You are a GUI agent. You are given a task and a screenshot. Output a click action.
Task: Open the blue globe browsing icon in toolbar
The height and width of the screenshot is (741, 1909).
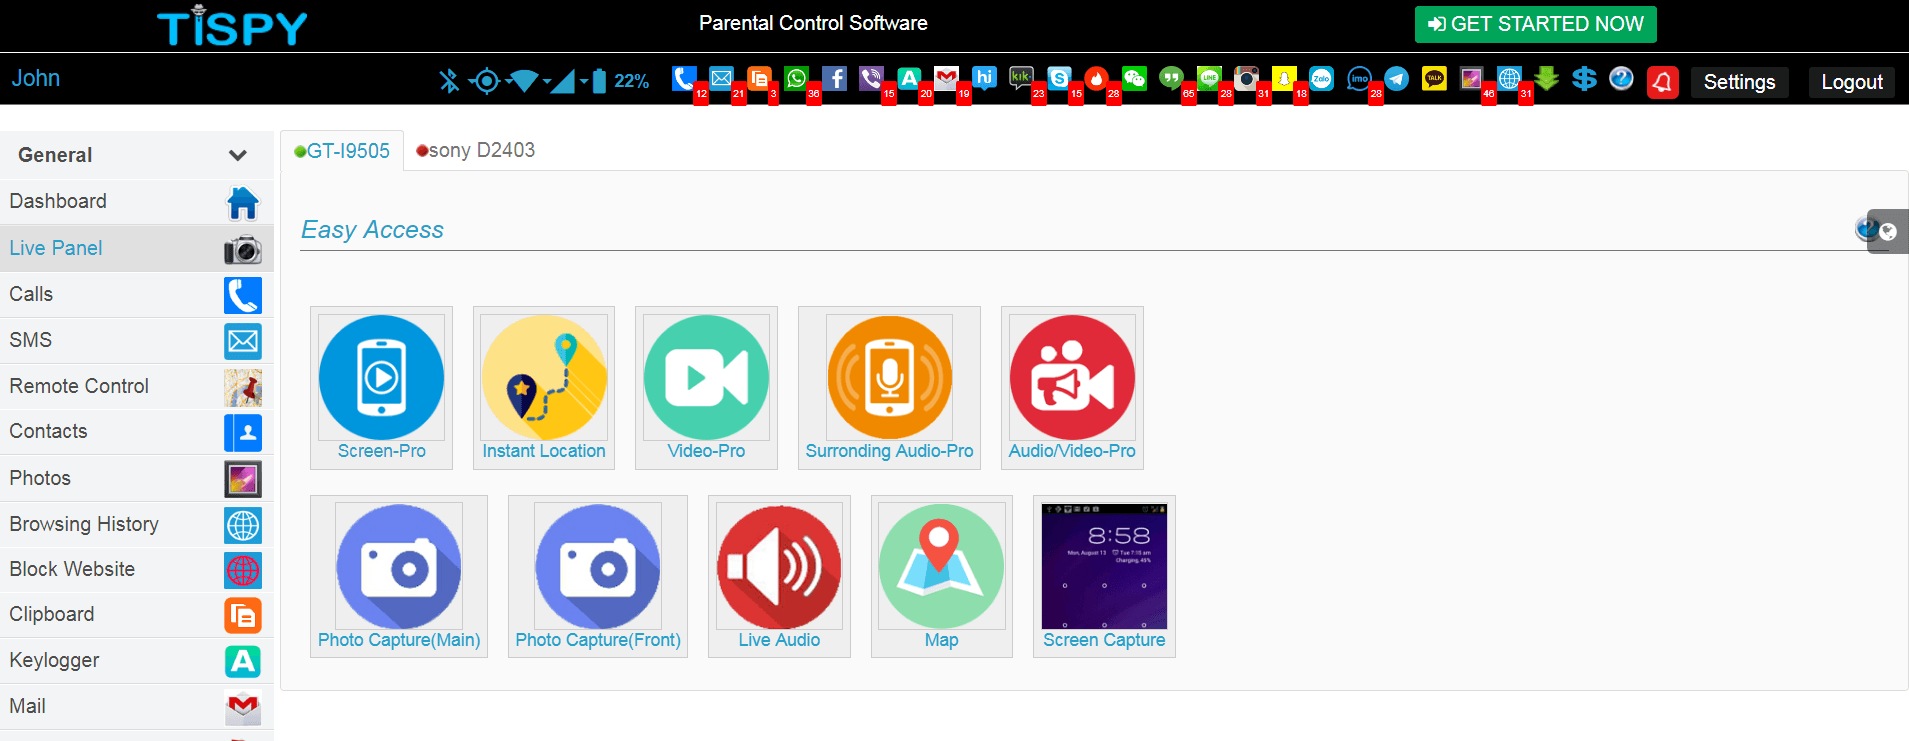click(1509, 78)
